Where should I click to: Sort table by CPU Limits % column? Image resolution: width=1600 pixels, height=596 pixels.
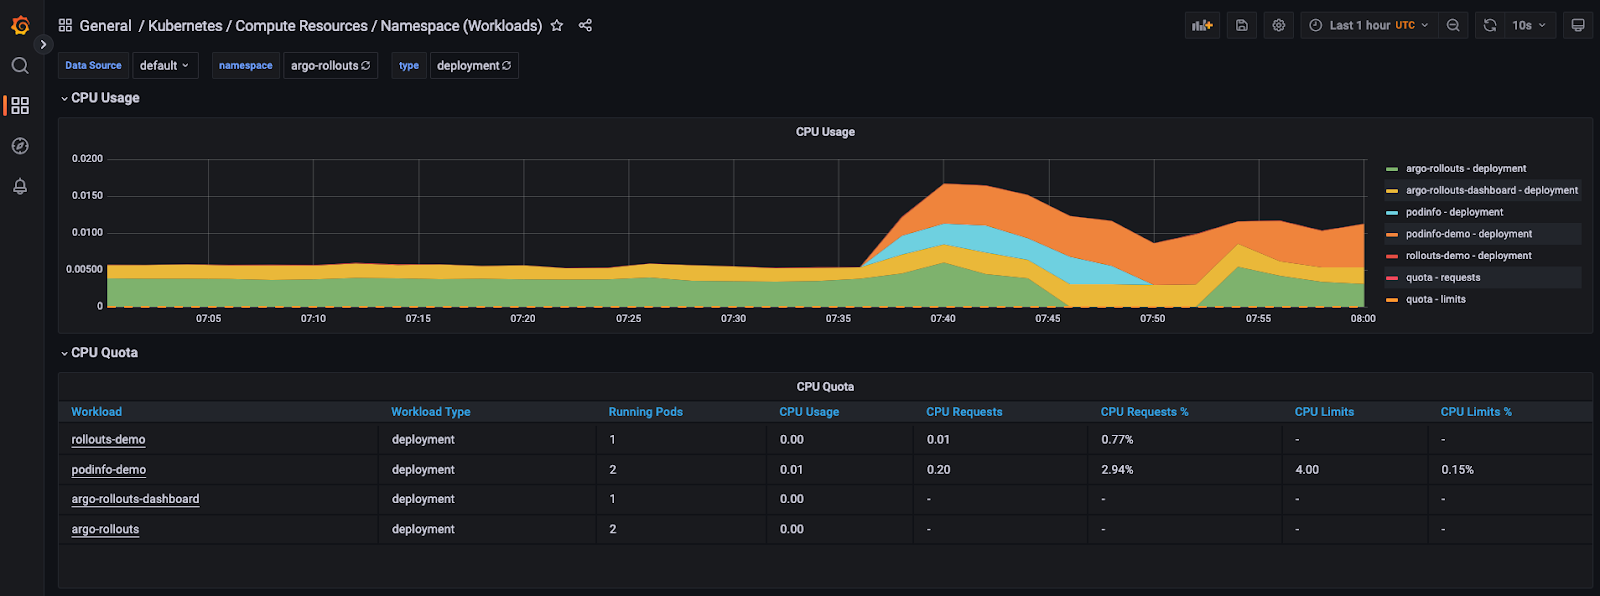[1476, 412]
